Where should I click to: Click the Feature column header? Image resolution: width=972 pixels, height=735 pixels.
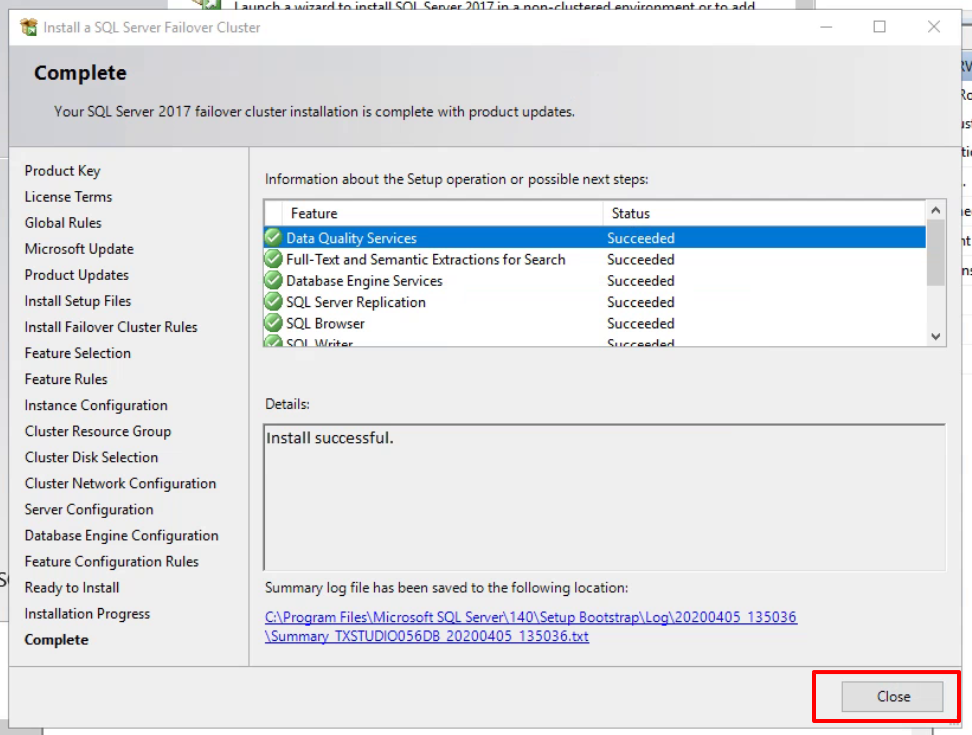[442, 213]
